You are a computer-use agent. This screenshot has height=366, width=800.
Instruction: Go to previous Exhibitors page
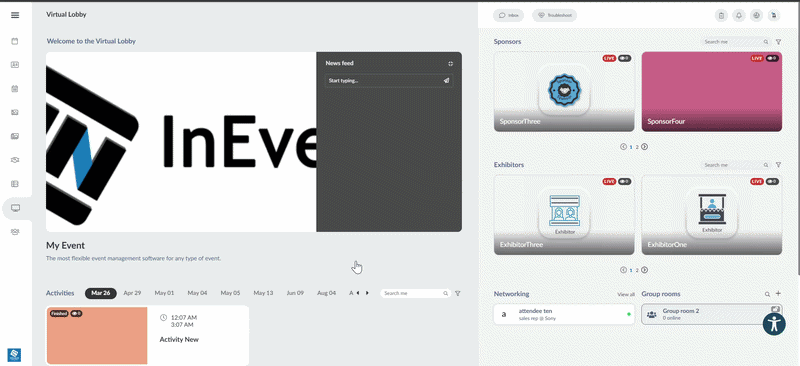coord(623,270)
